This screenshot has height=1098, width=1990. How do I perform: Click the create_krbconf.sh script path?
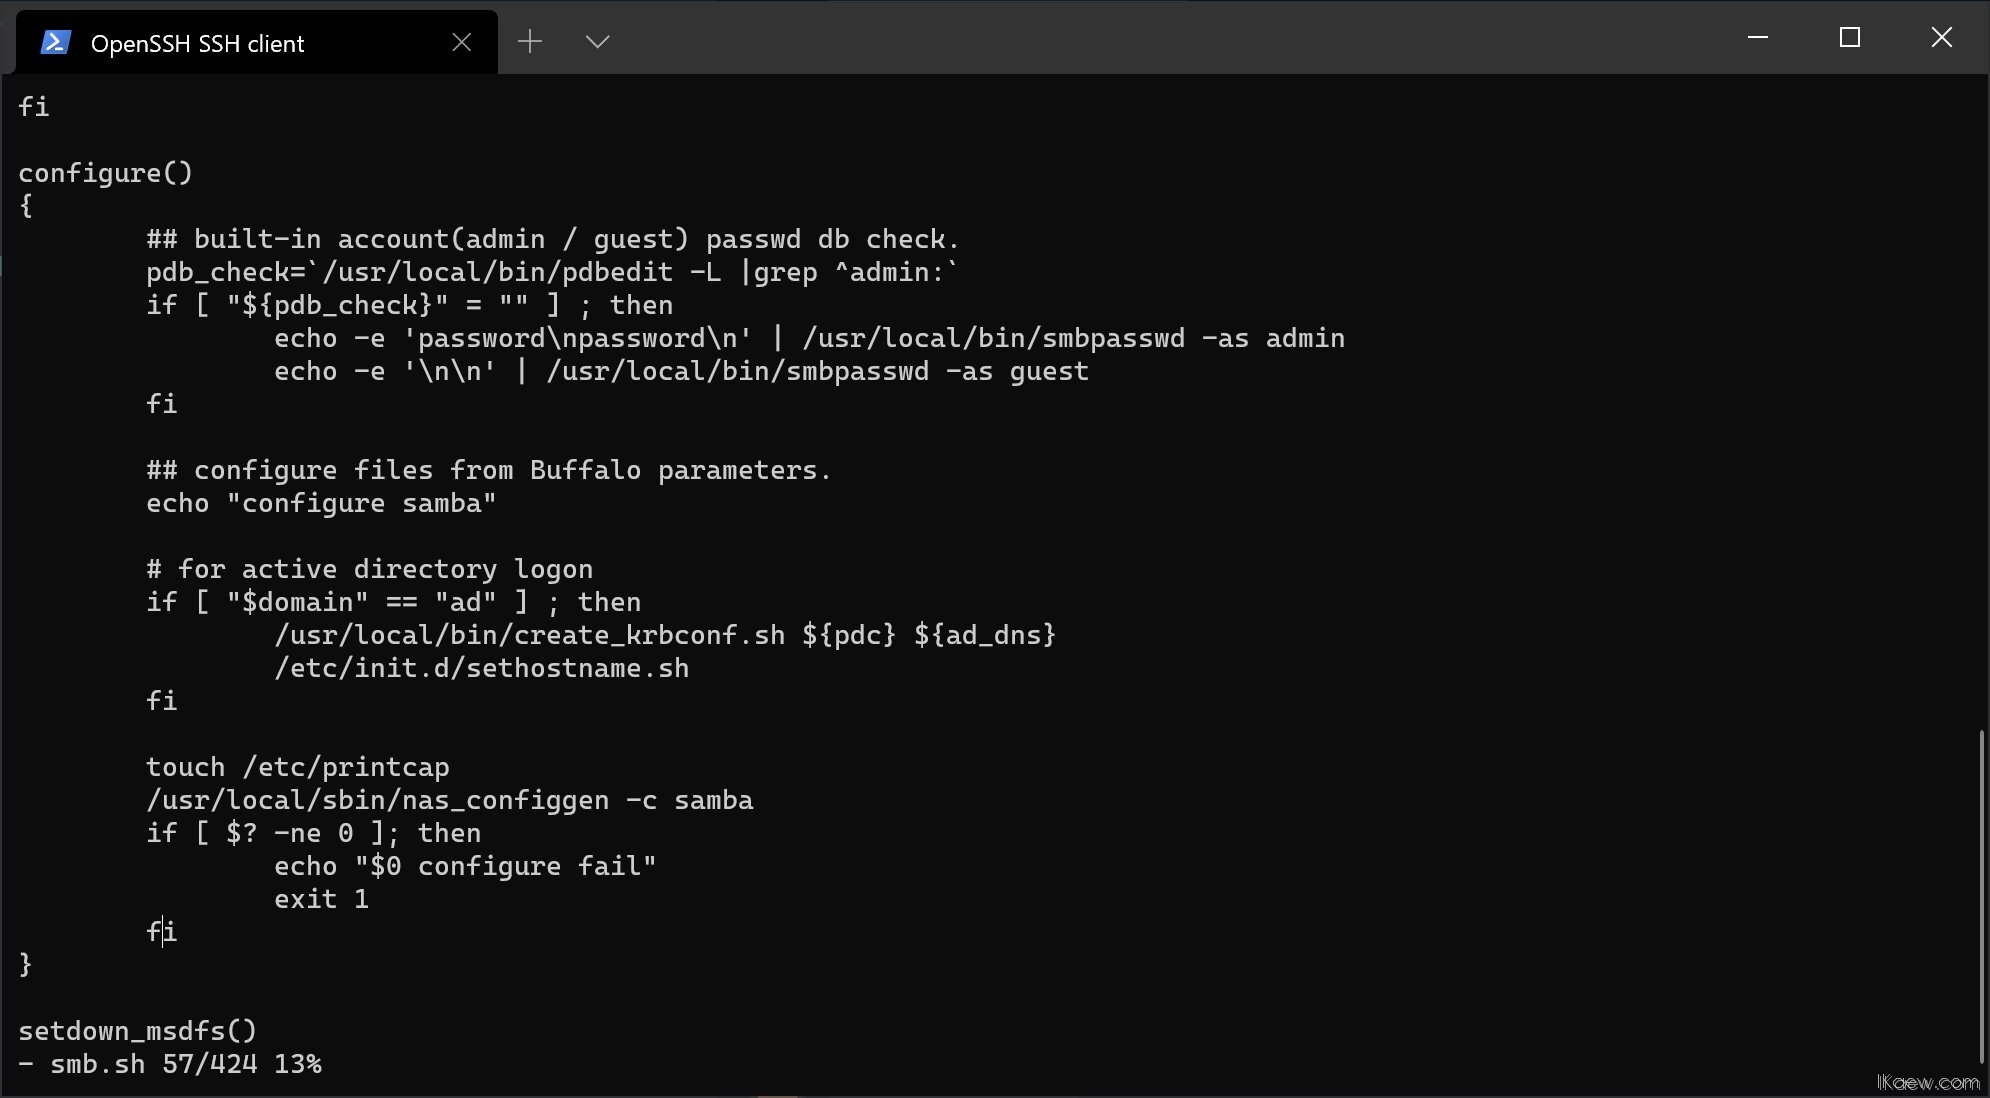click(529, 635)
